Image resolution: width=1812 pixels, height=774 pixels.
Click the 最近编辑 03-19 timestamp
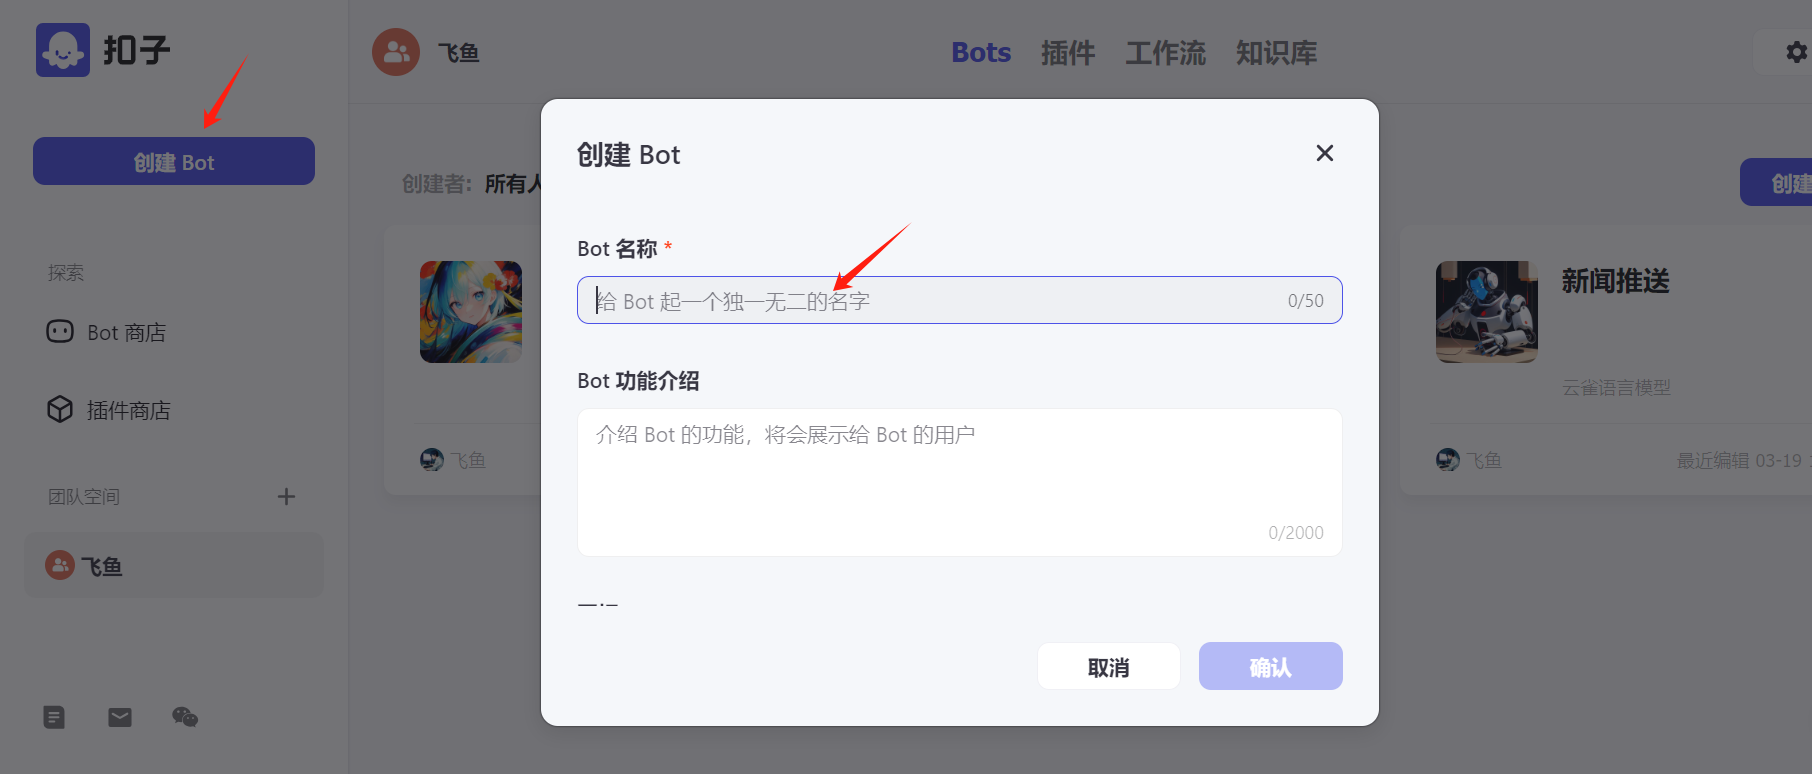(1739, 460)
